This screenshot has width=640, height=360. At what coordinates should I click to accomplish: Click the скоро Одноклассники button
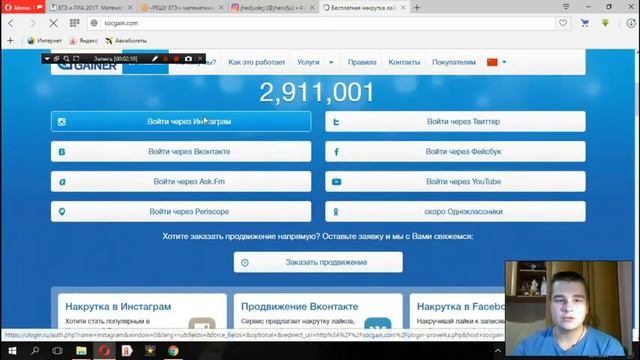[x=455, y=211]
